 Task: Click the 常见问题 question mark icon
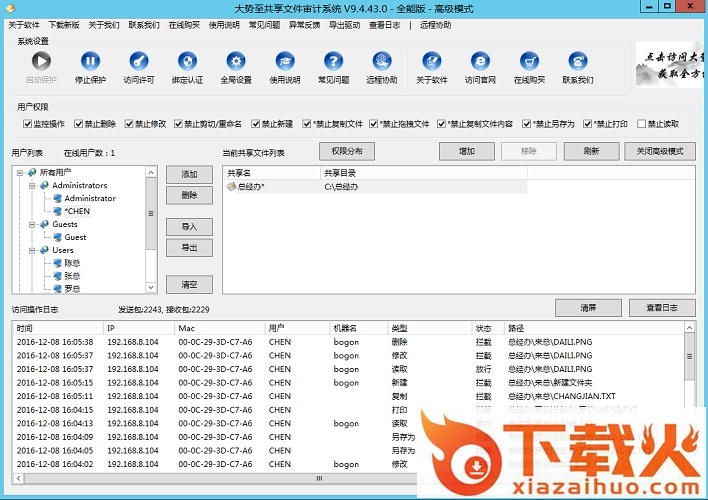[x=333, y=62]
